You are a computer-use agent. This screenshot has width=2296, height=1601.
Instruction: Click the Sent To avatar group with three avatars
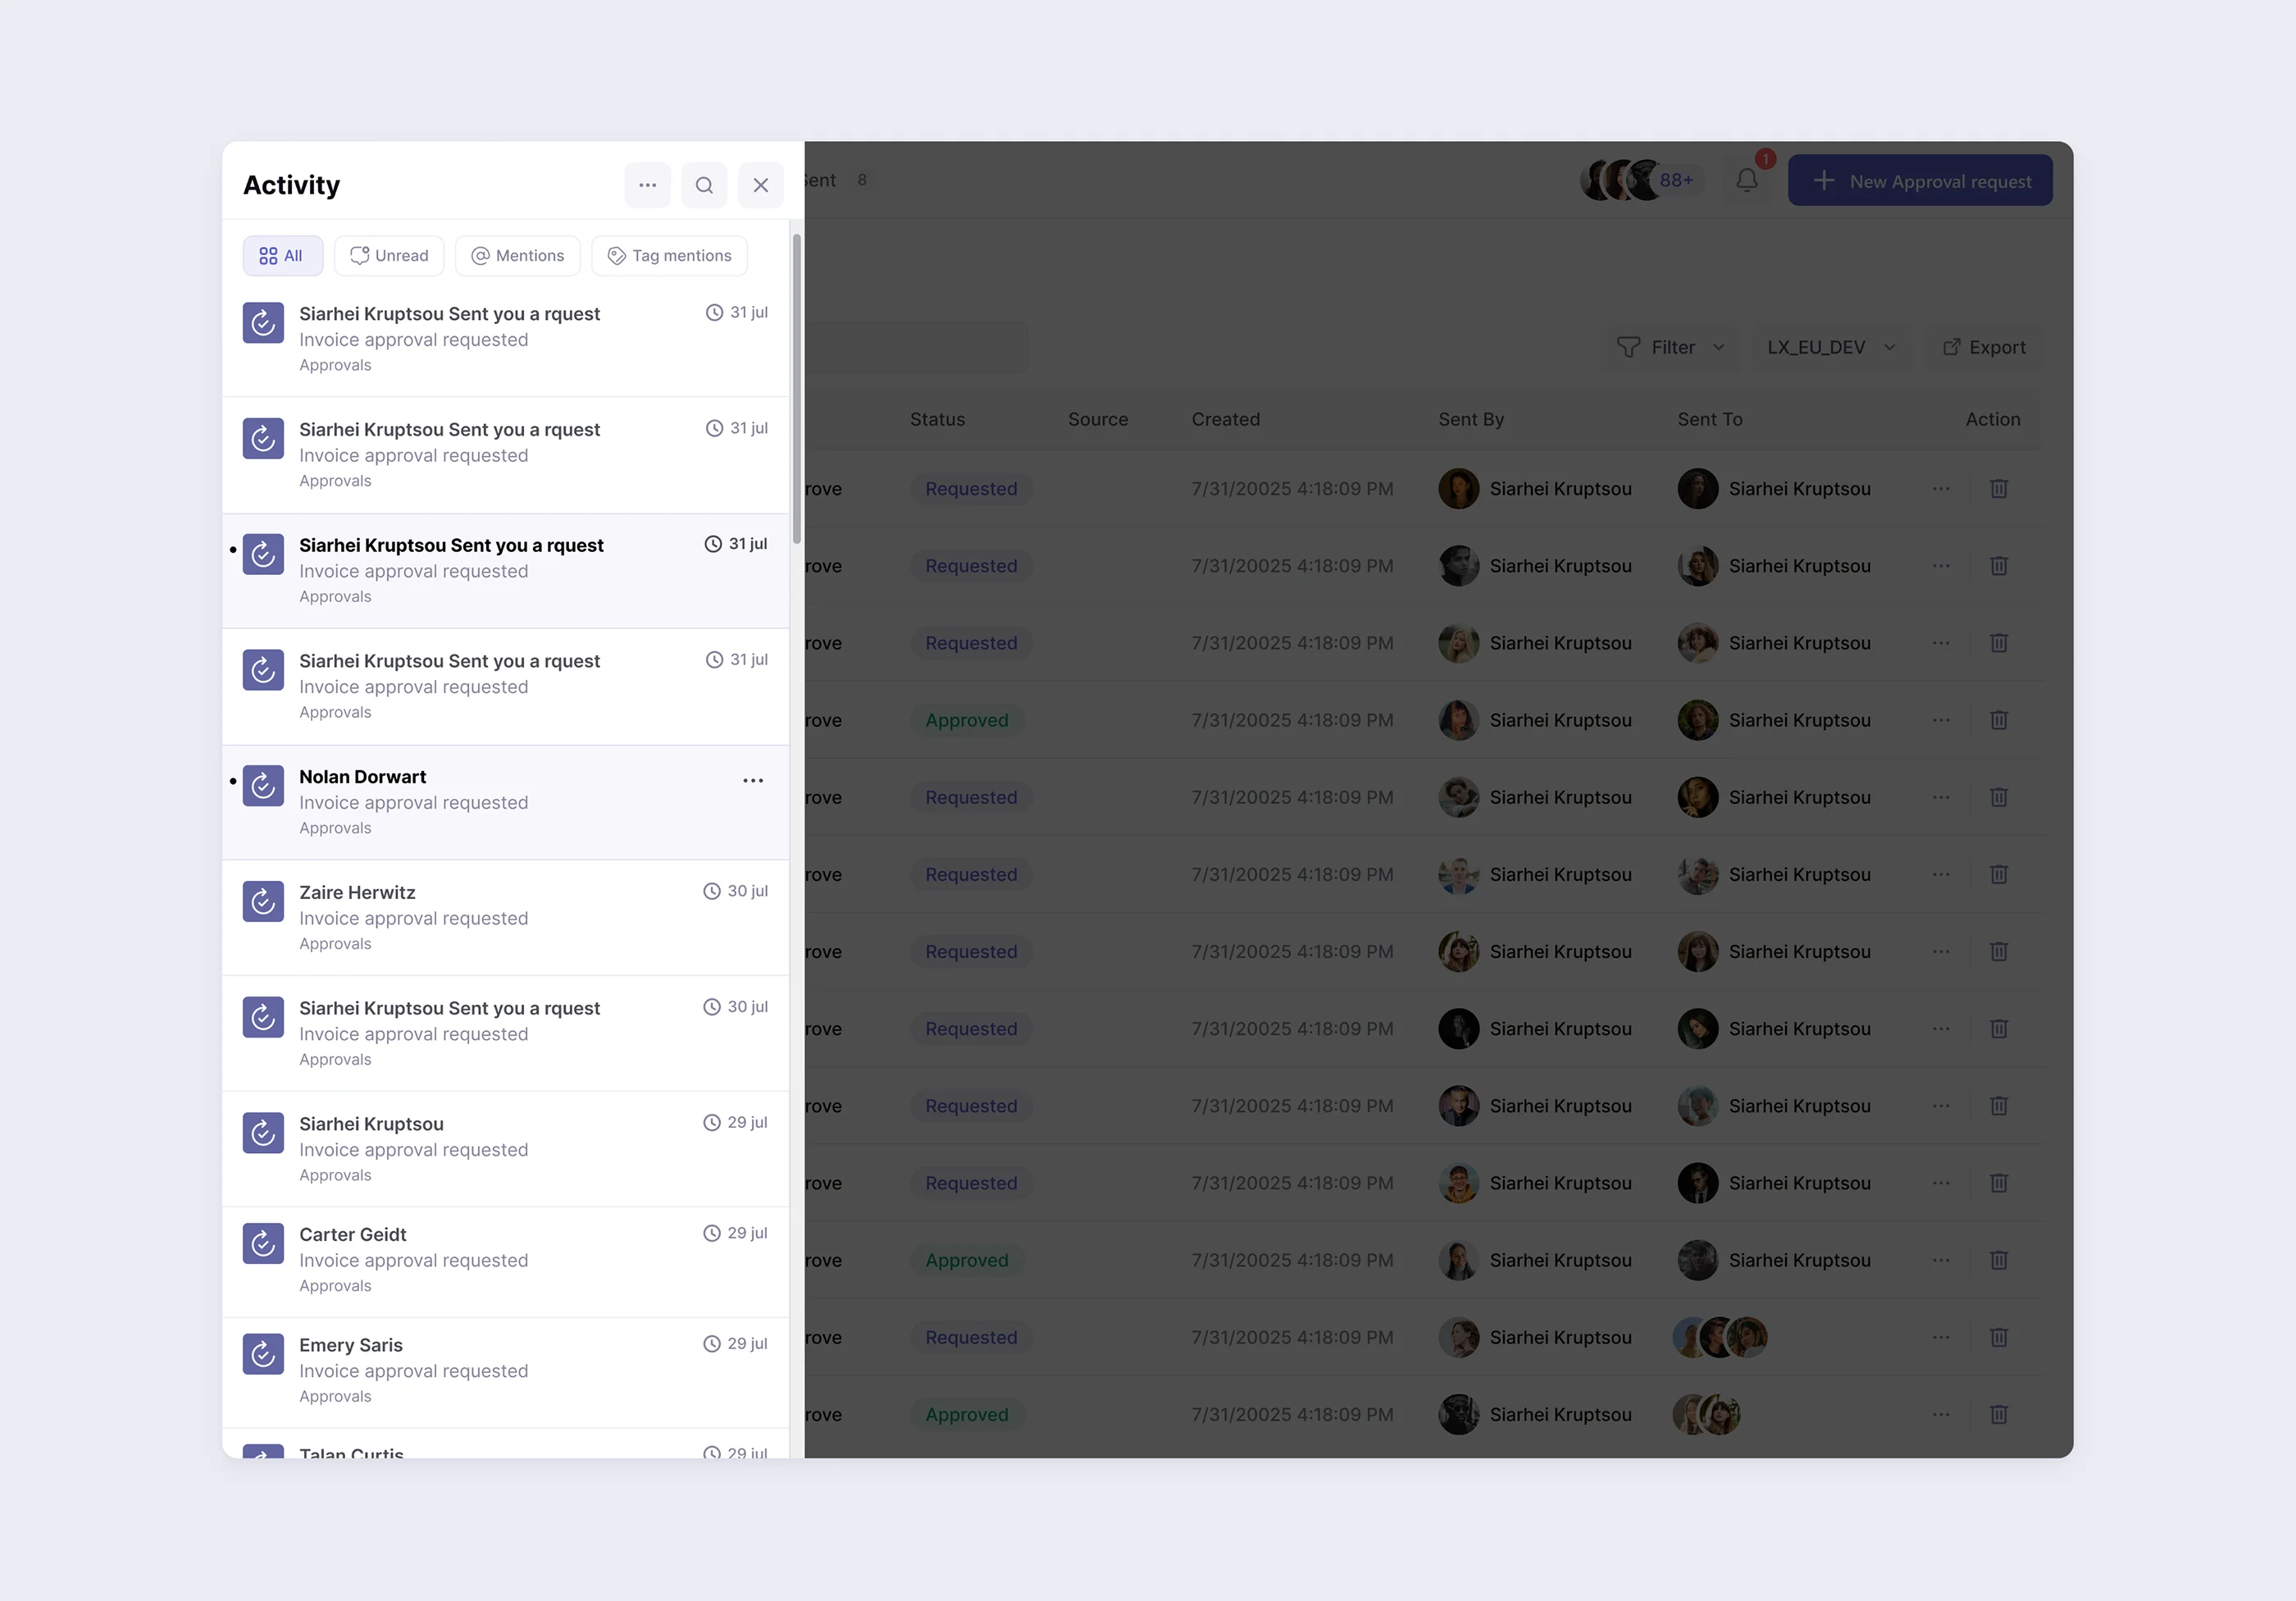(1720, 1337)
